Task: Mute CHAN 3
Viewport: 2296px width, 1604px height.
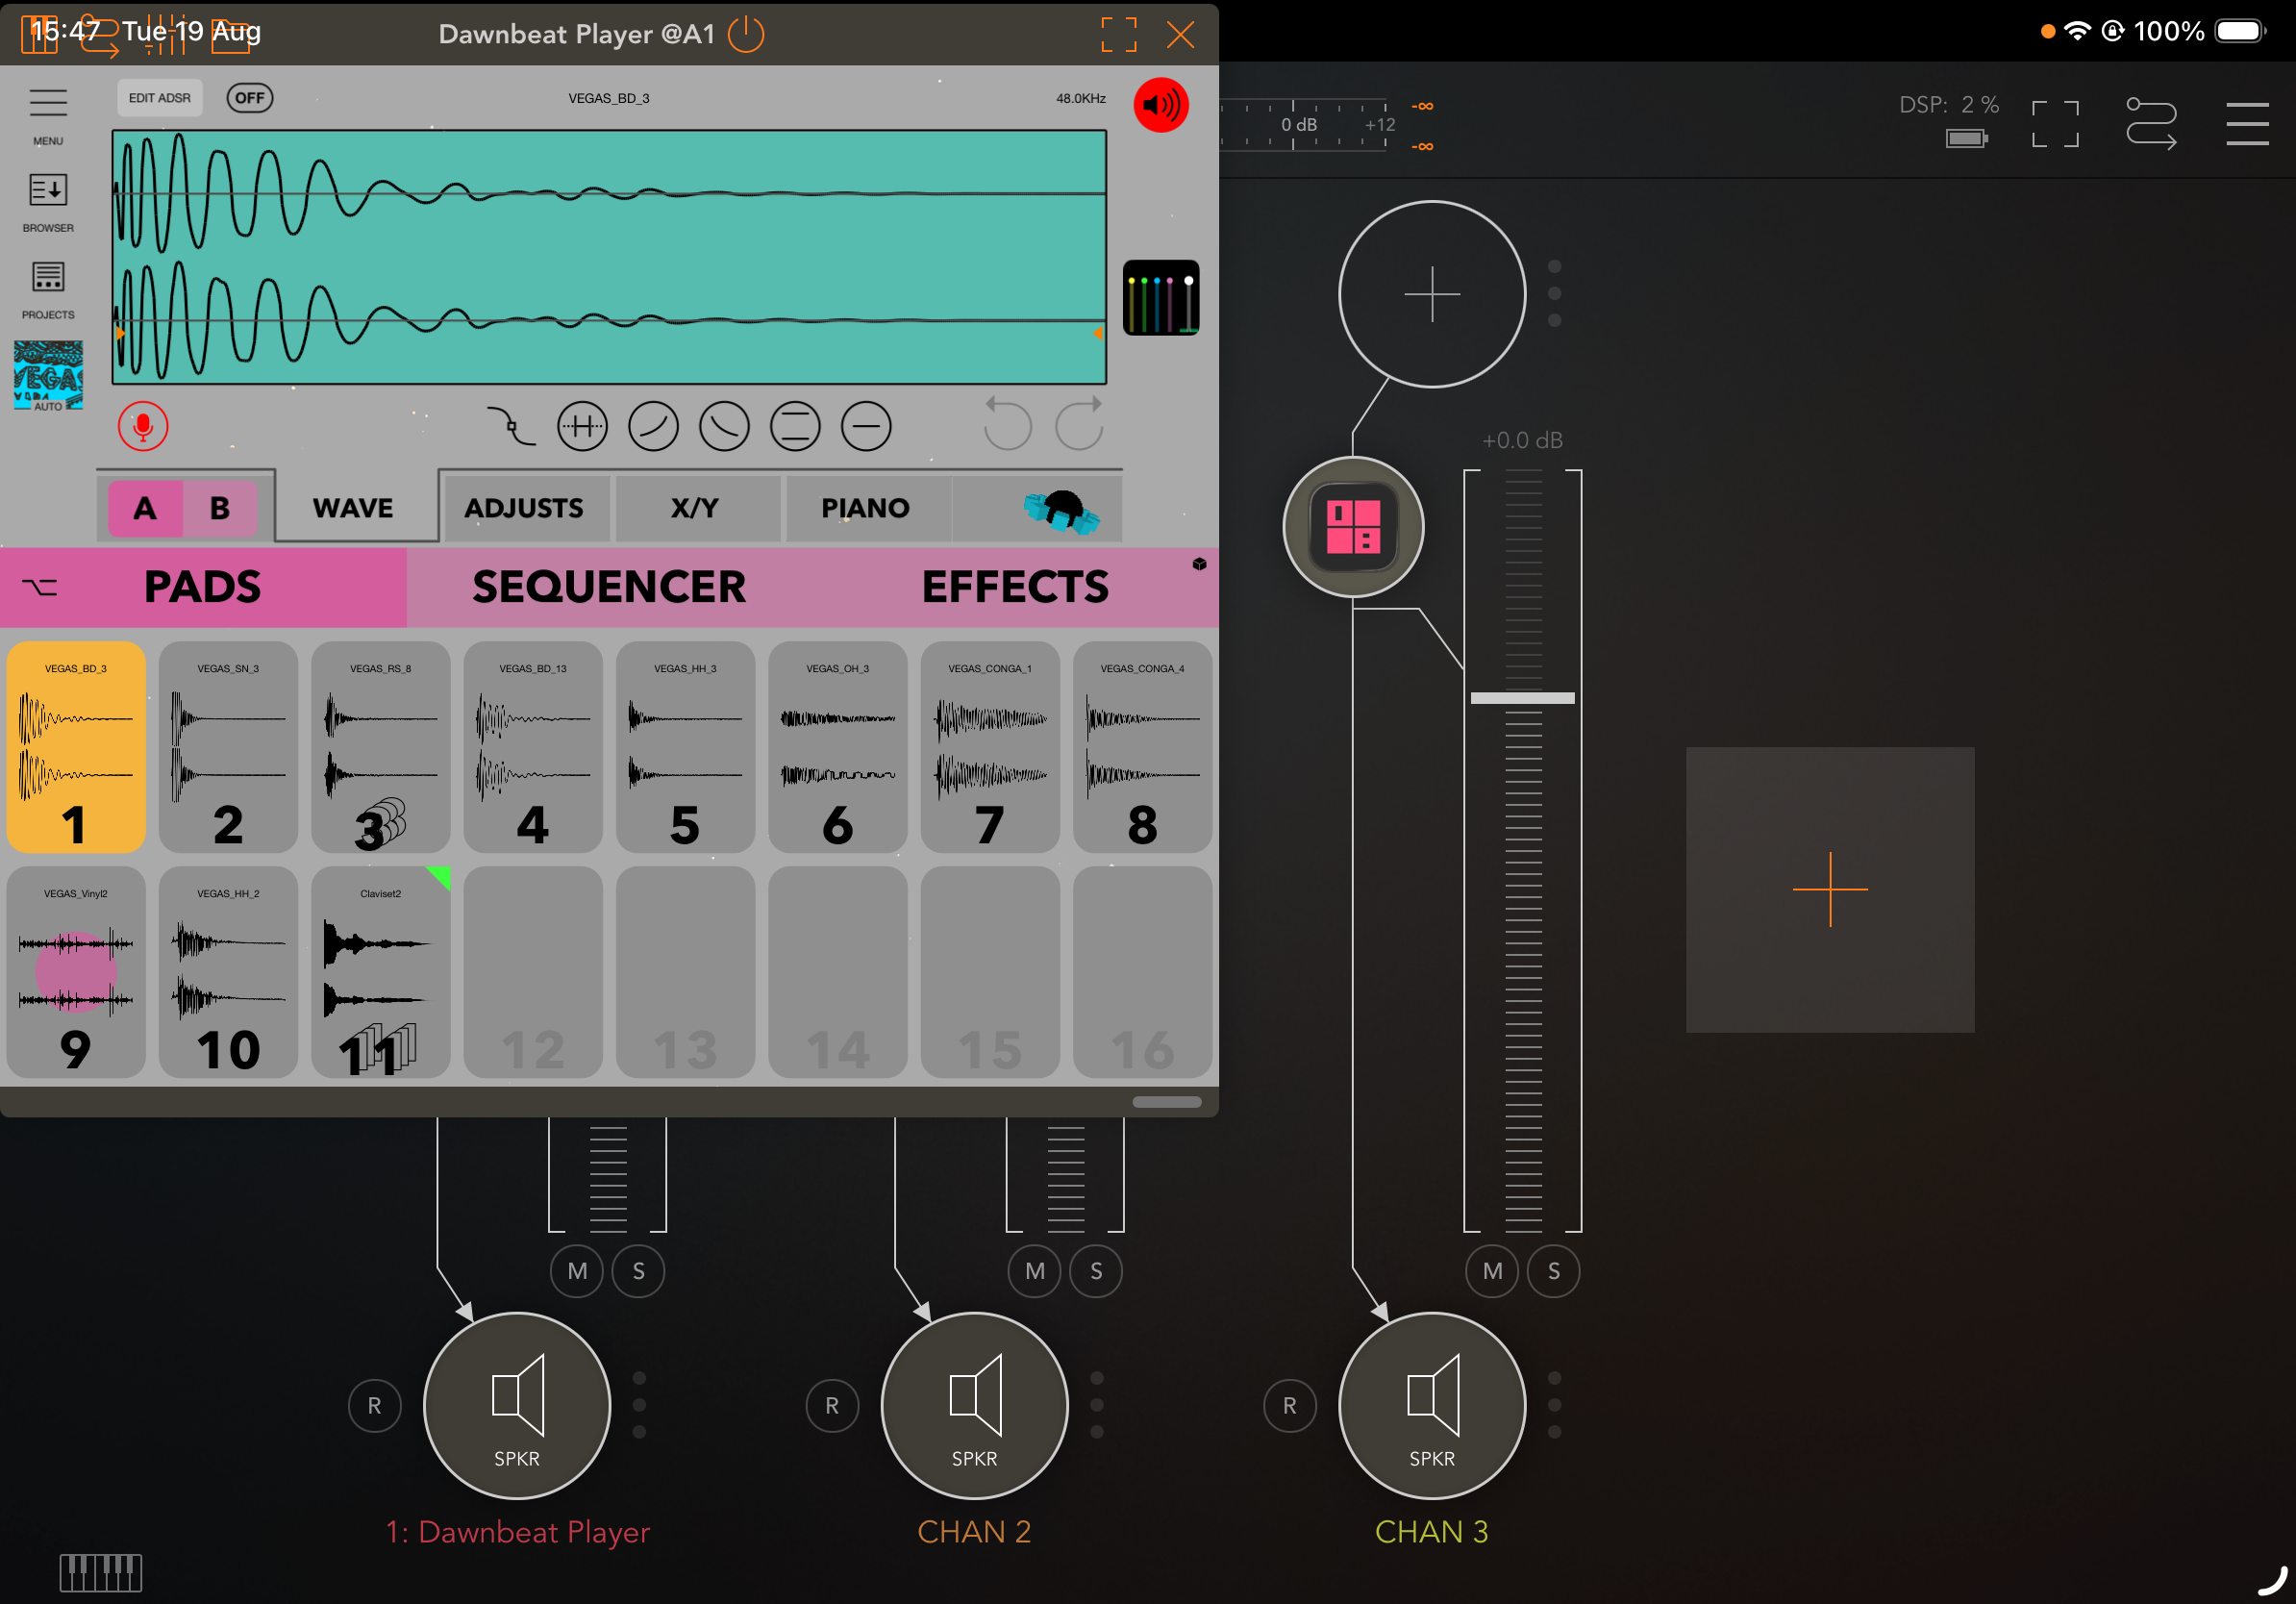Action: click(1493, 1271)
